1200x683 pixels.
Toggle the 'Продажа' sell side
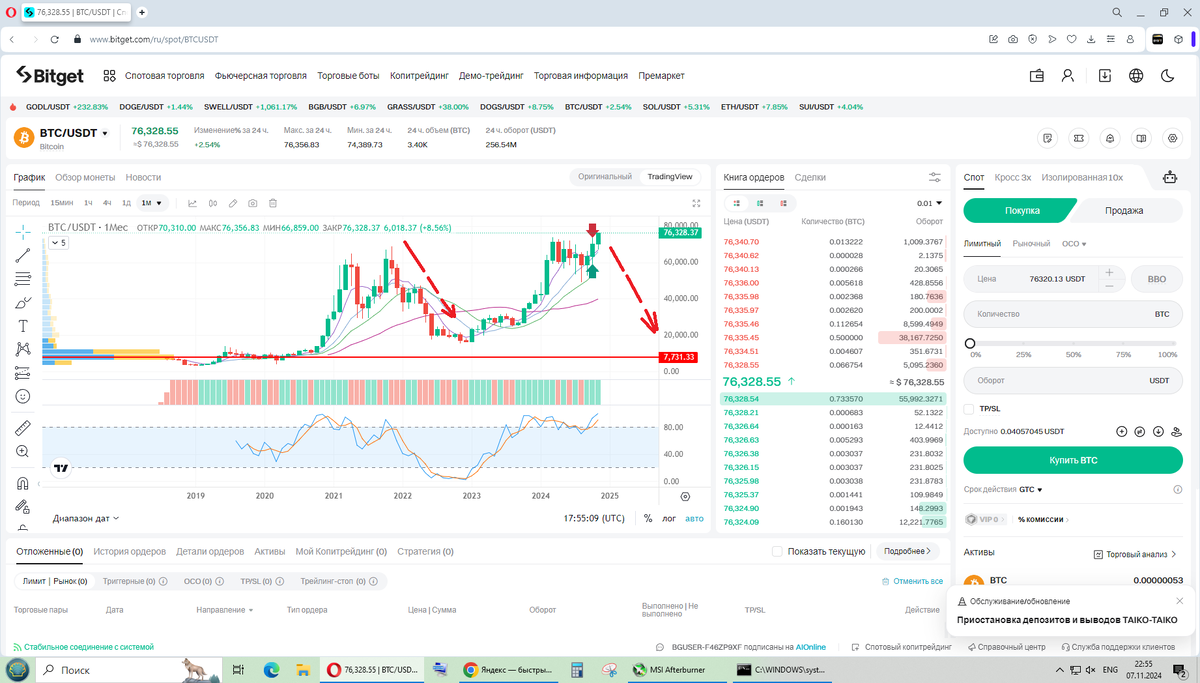click(1124, 210)
